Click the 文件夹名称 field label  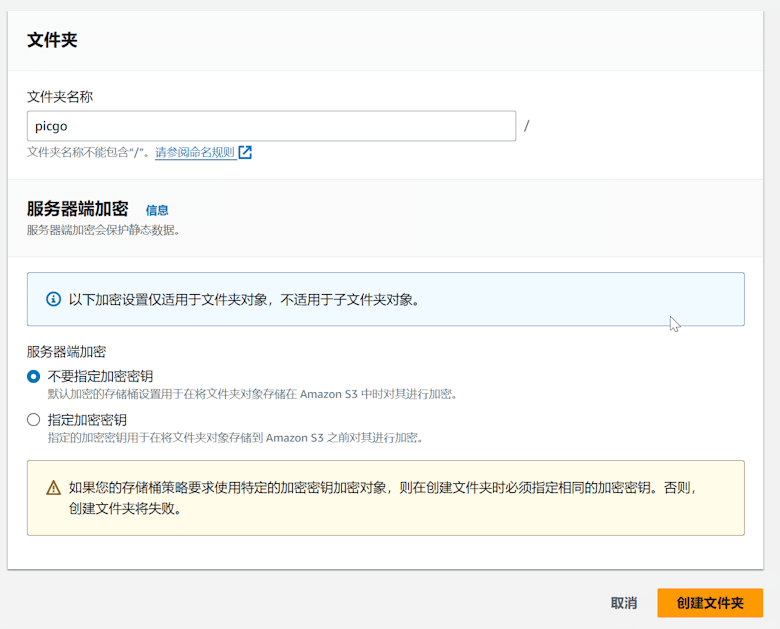60,97
